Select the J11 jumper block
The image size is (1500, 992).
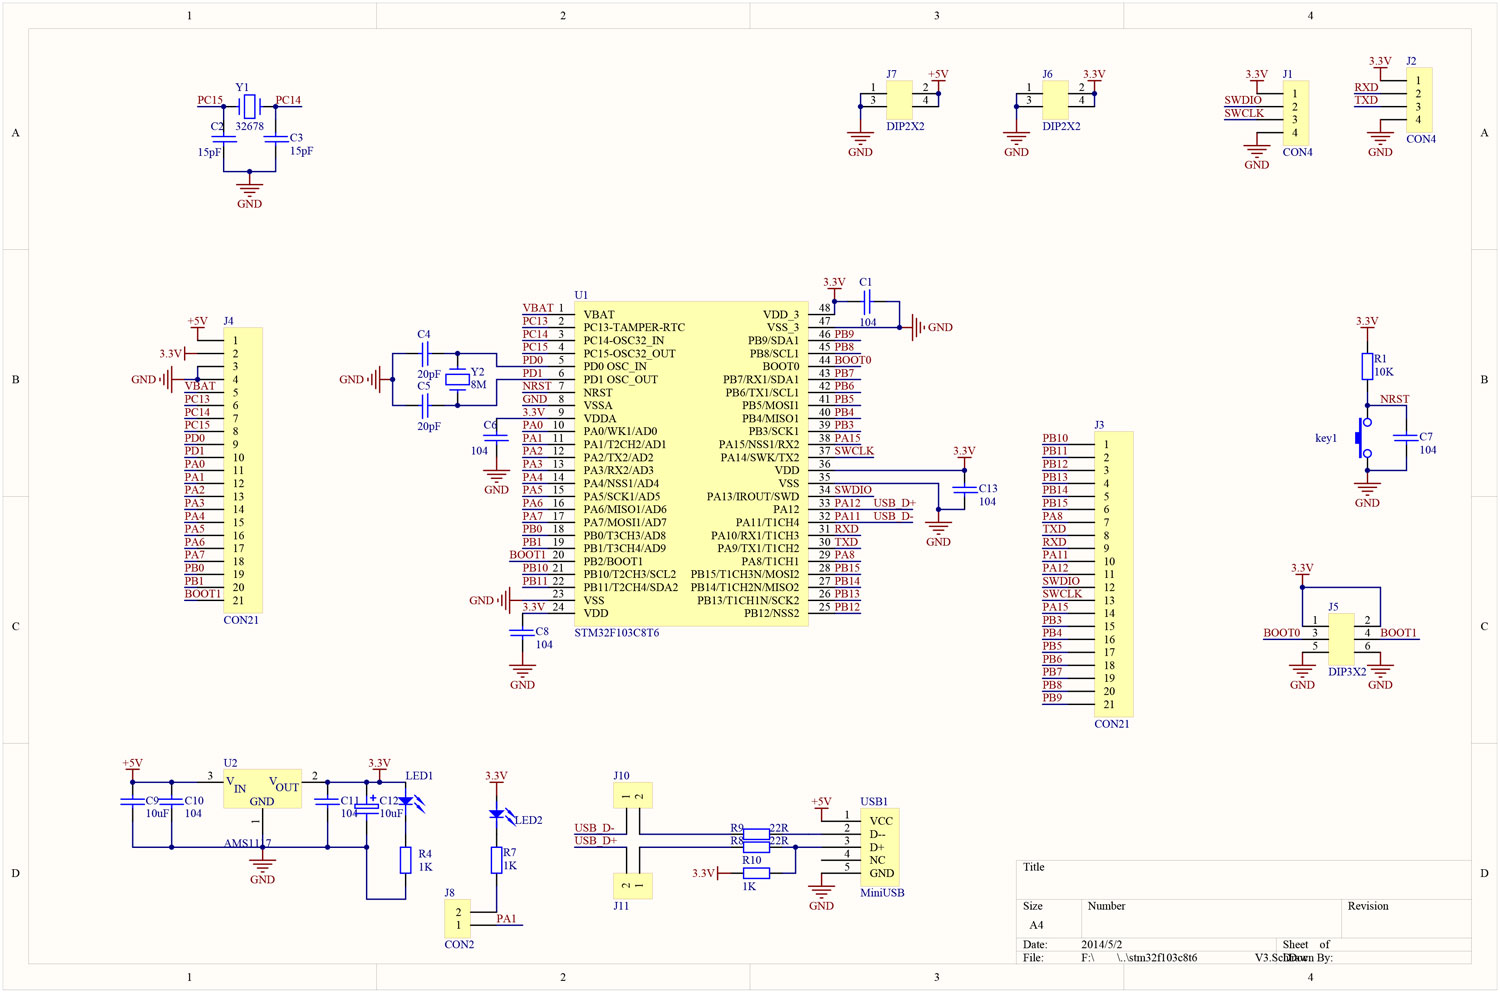(632, 886)
